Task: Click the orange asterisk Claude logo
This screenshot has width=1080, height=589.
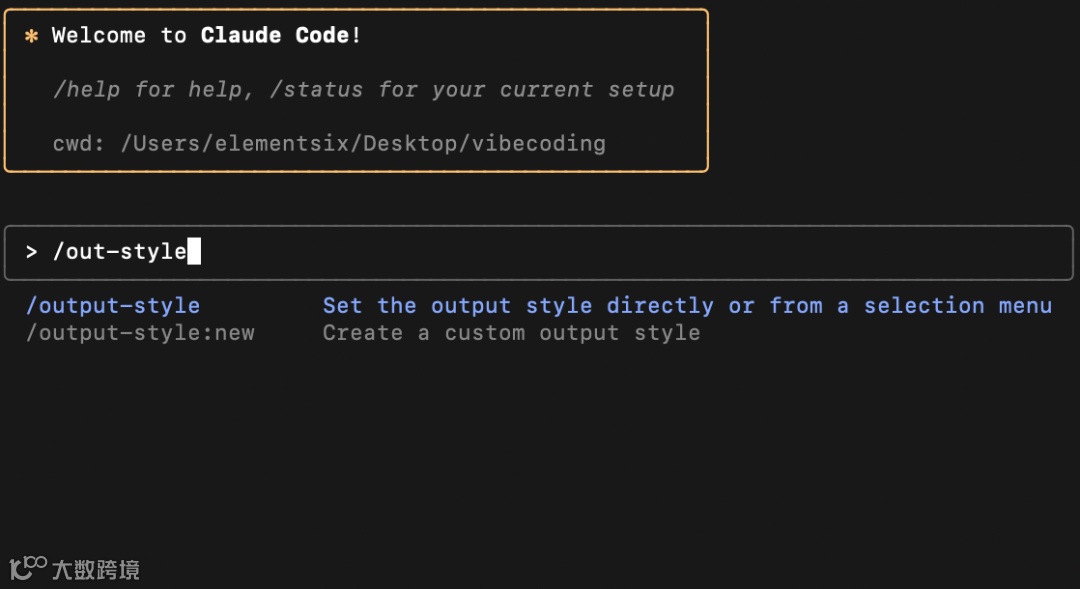Action: [31, 36]
